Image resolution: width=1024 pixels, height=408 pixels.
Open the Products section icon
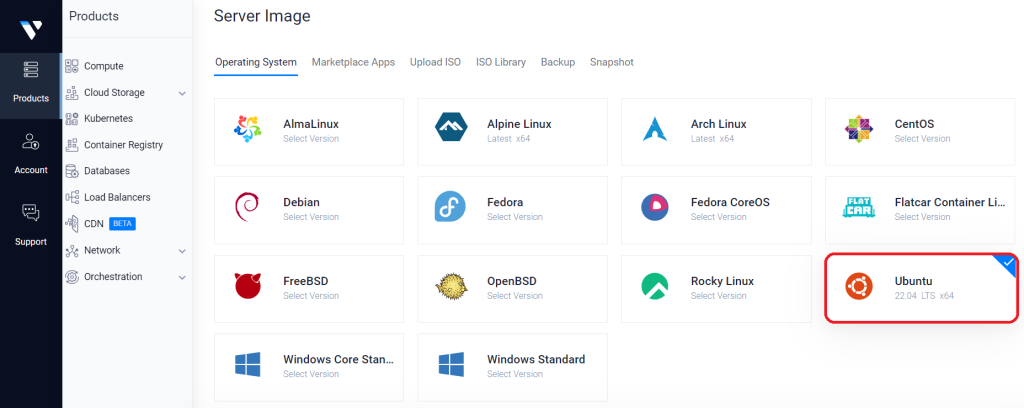[x=31, y=69]
